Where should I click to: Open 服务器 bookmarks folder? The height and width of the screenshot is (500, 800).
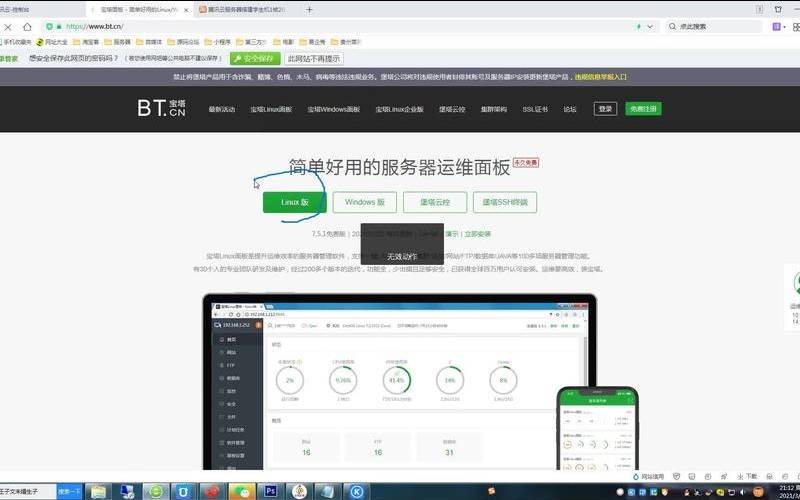117,42
